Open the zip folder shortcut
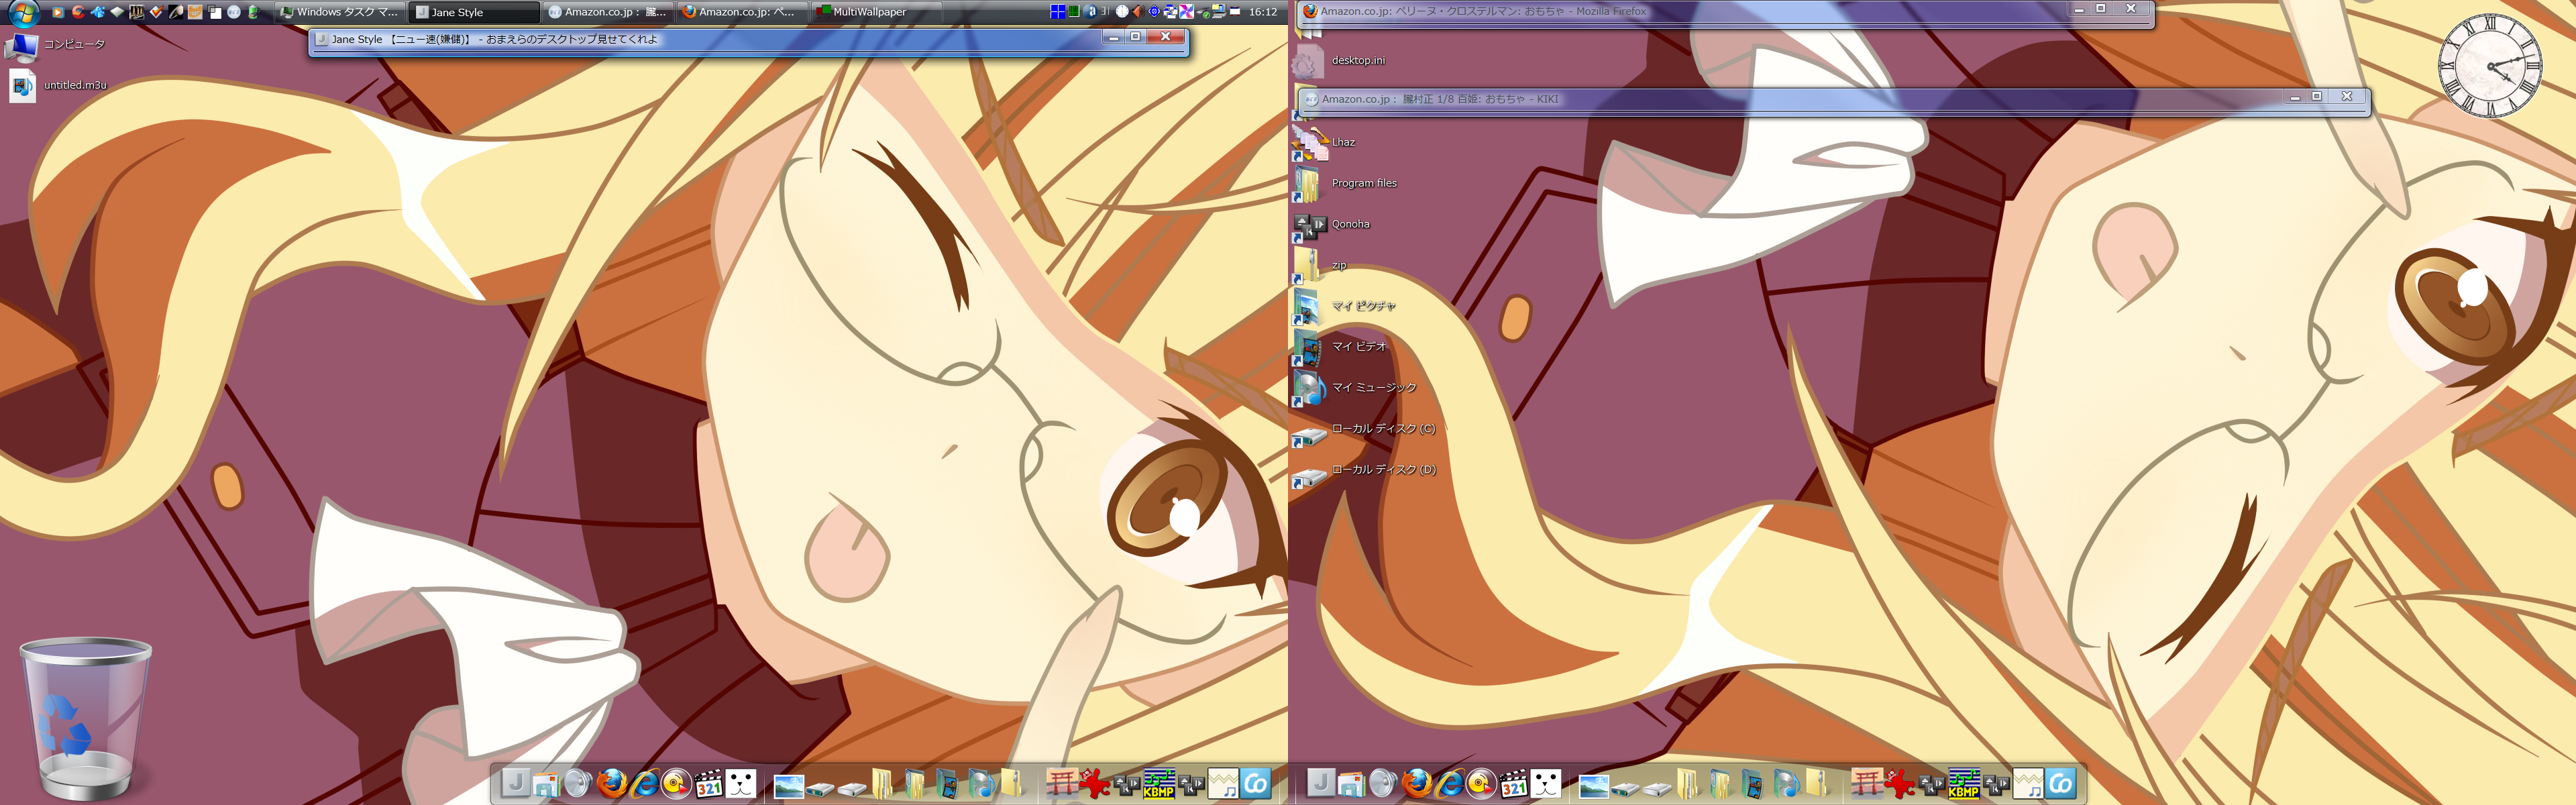Viewport: 2576px width, 805px height. (1320, 265)
